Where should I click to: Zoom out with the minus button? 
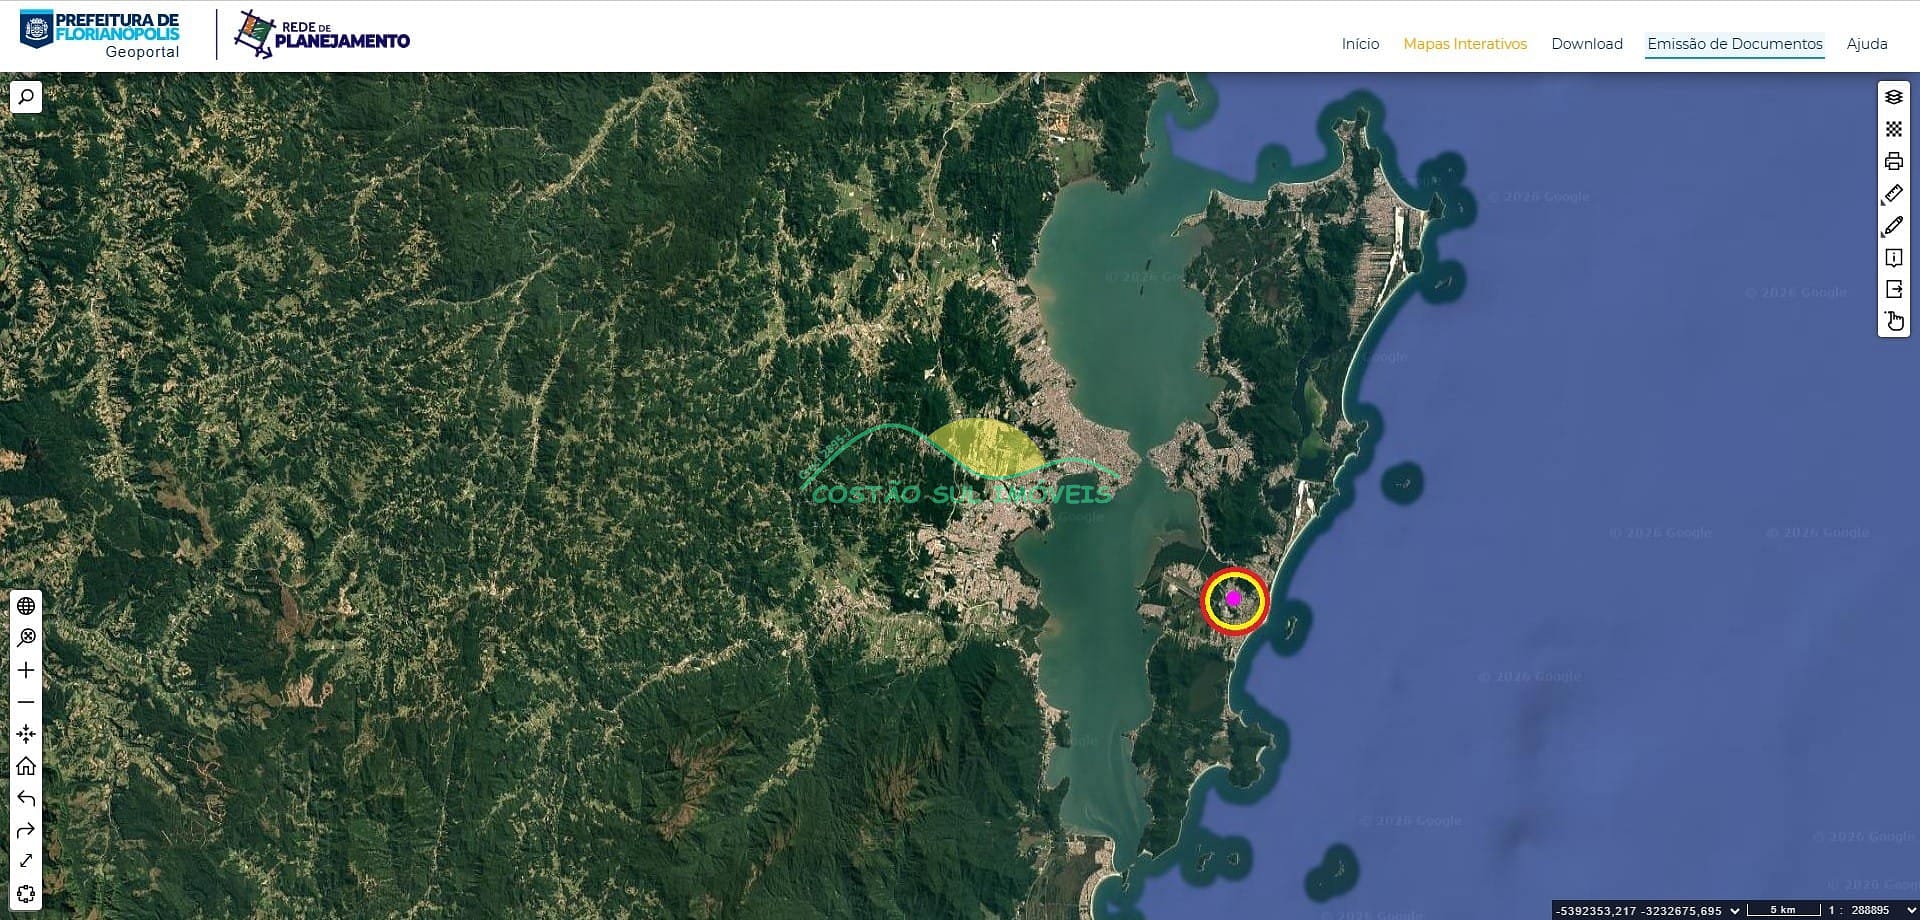click(x=26, y=702)
